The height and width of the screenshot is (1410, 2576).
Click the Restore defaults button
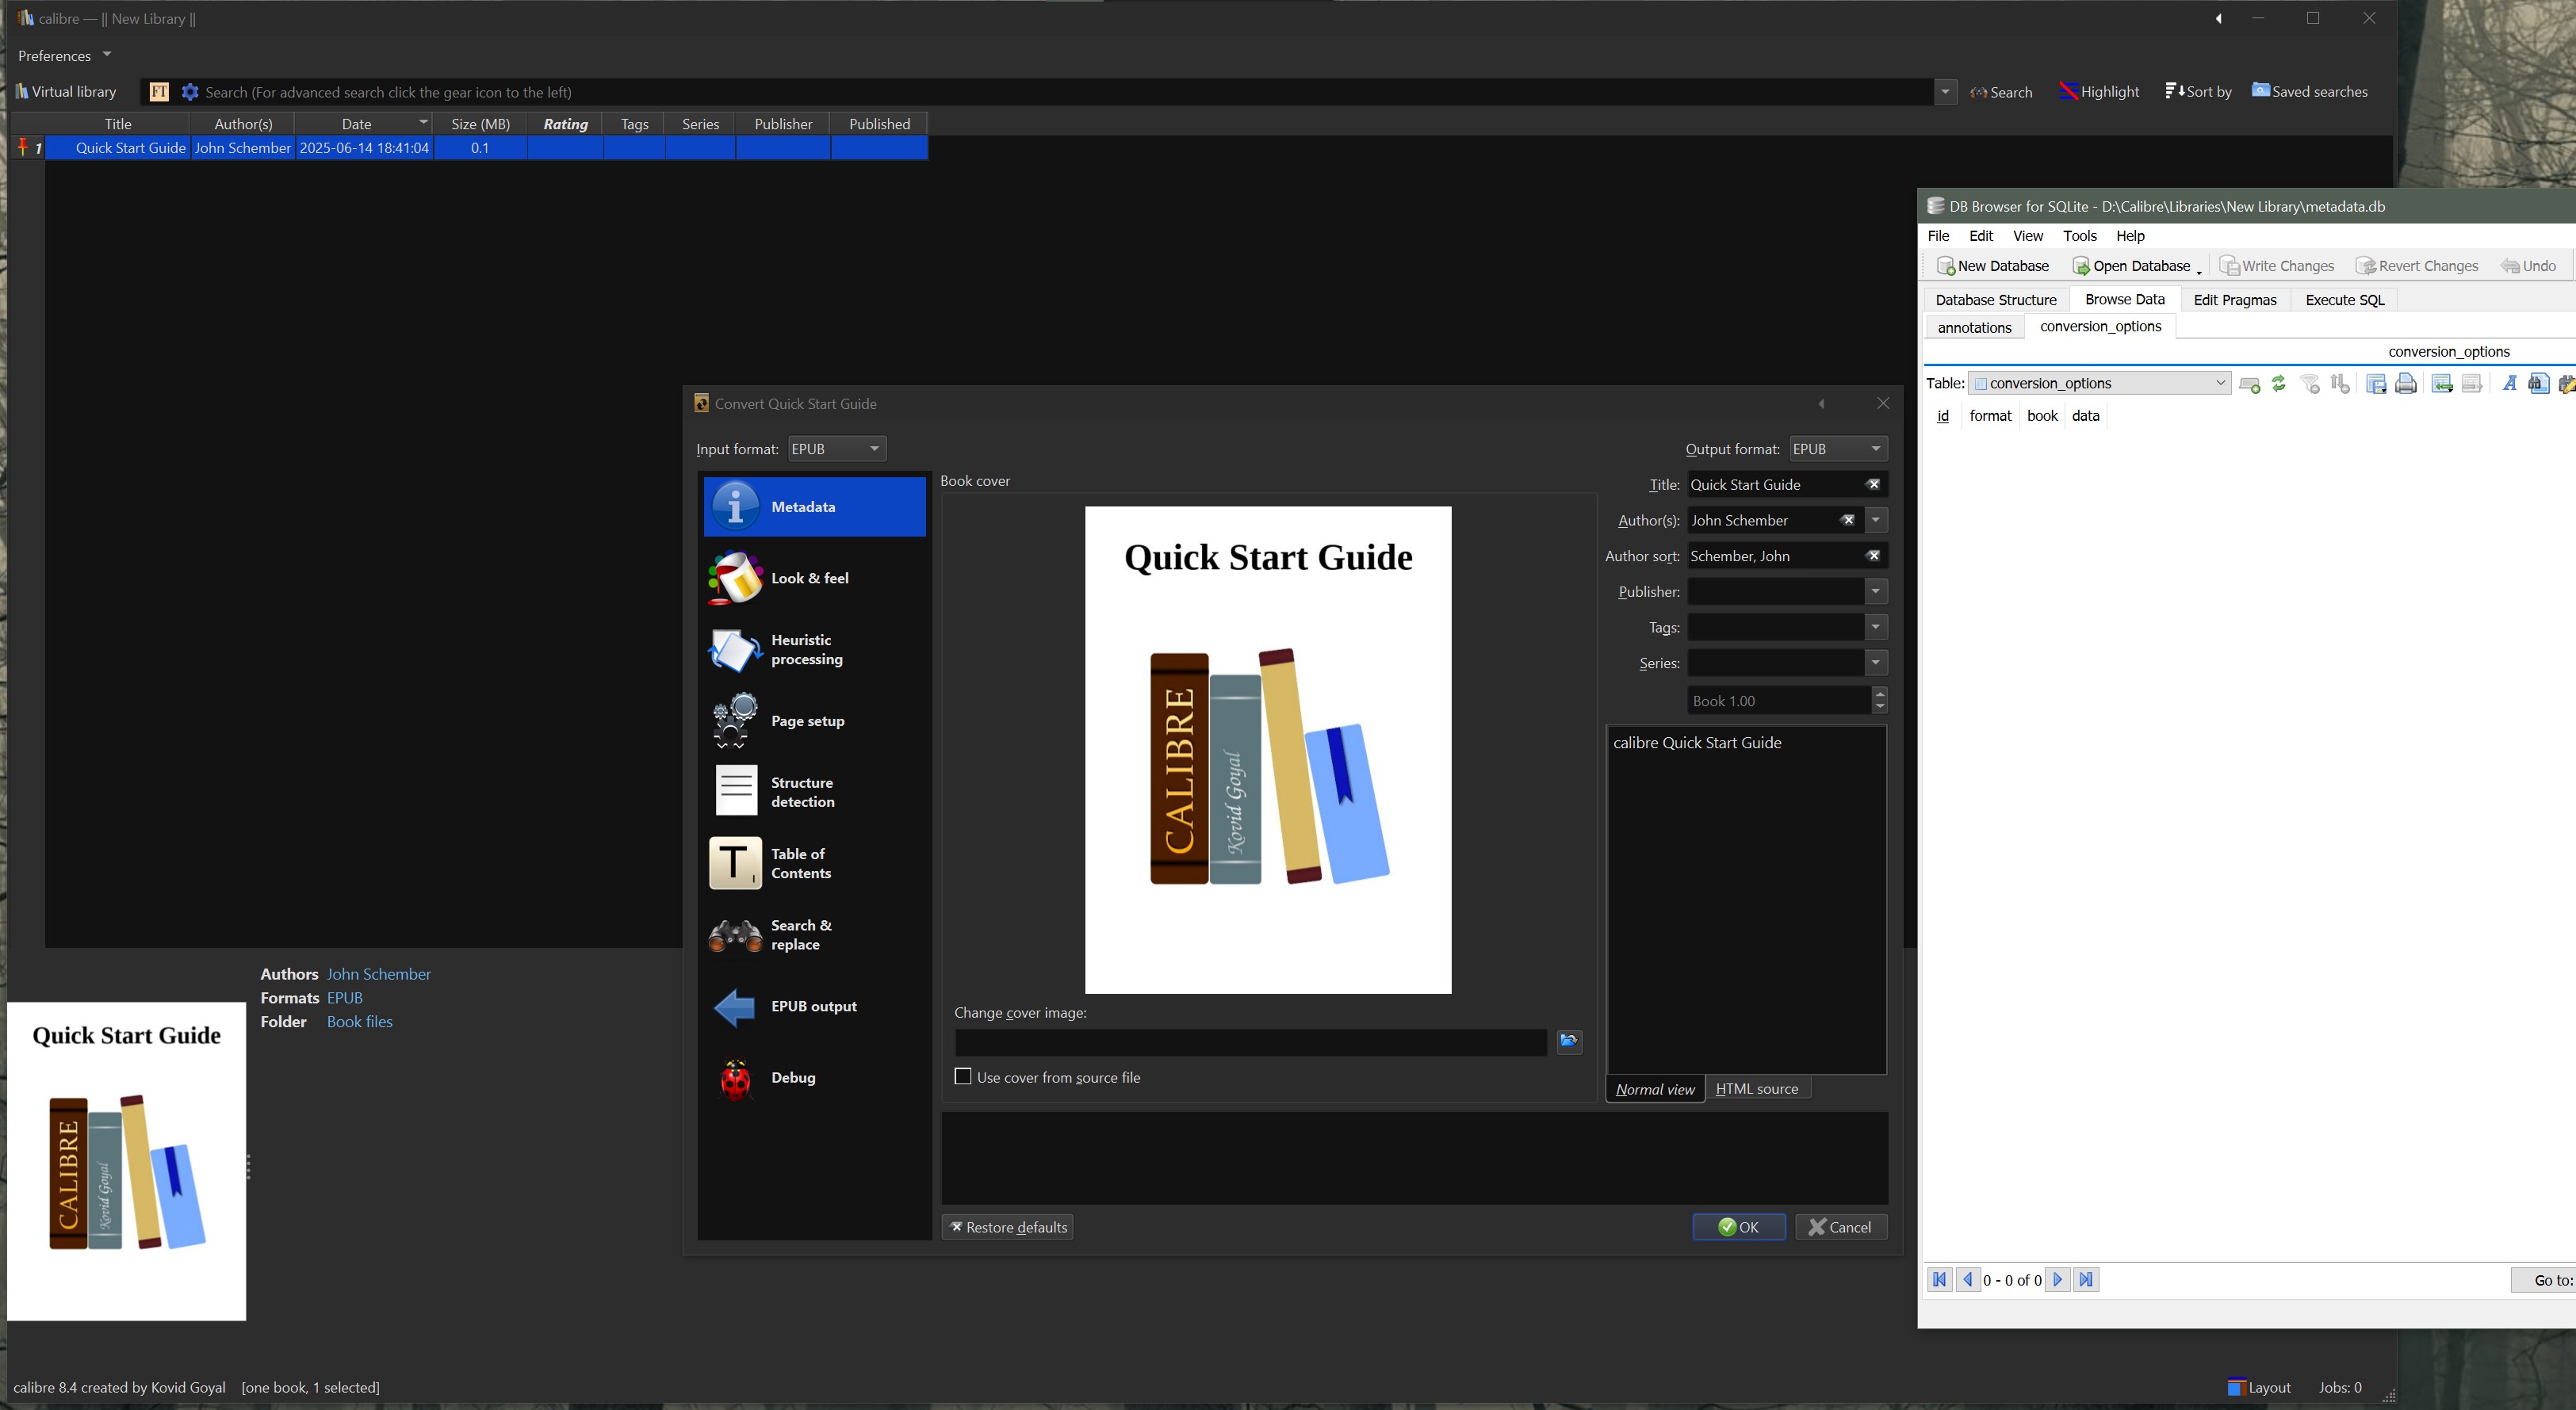point(1007,1227)
